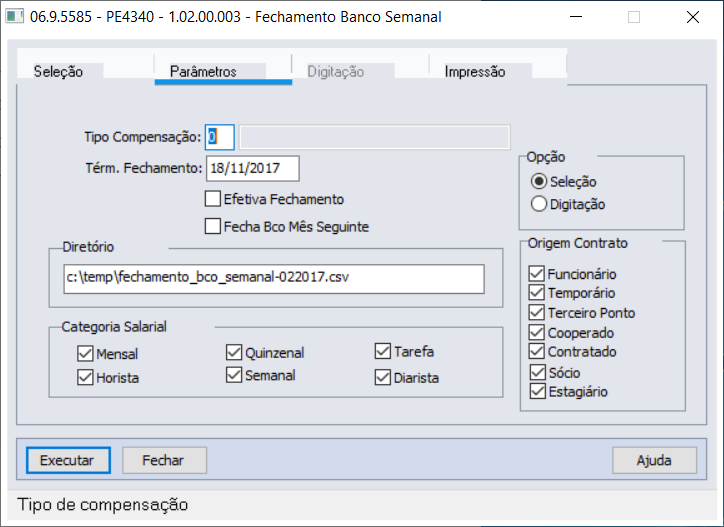Click the 'Térm. Fechamento:' label

(x=144, y=168)
